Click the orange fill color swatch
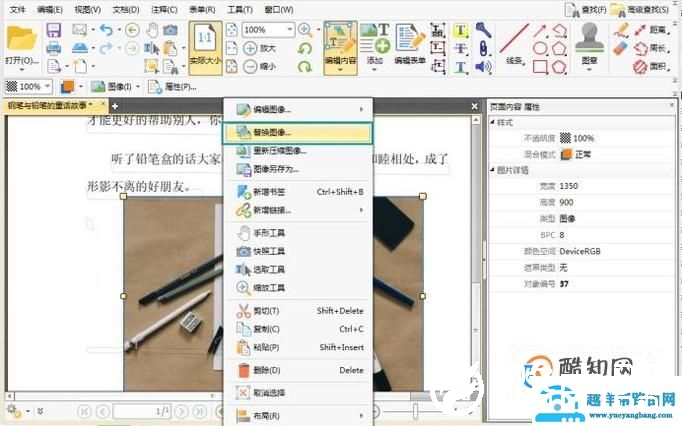The width and height of the screenshot is (682, 426). coord(67,87)
